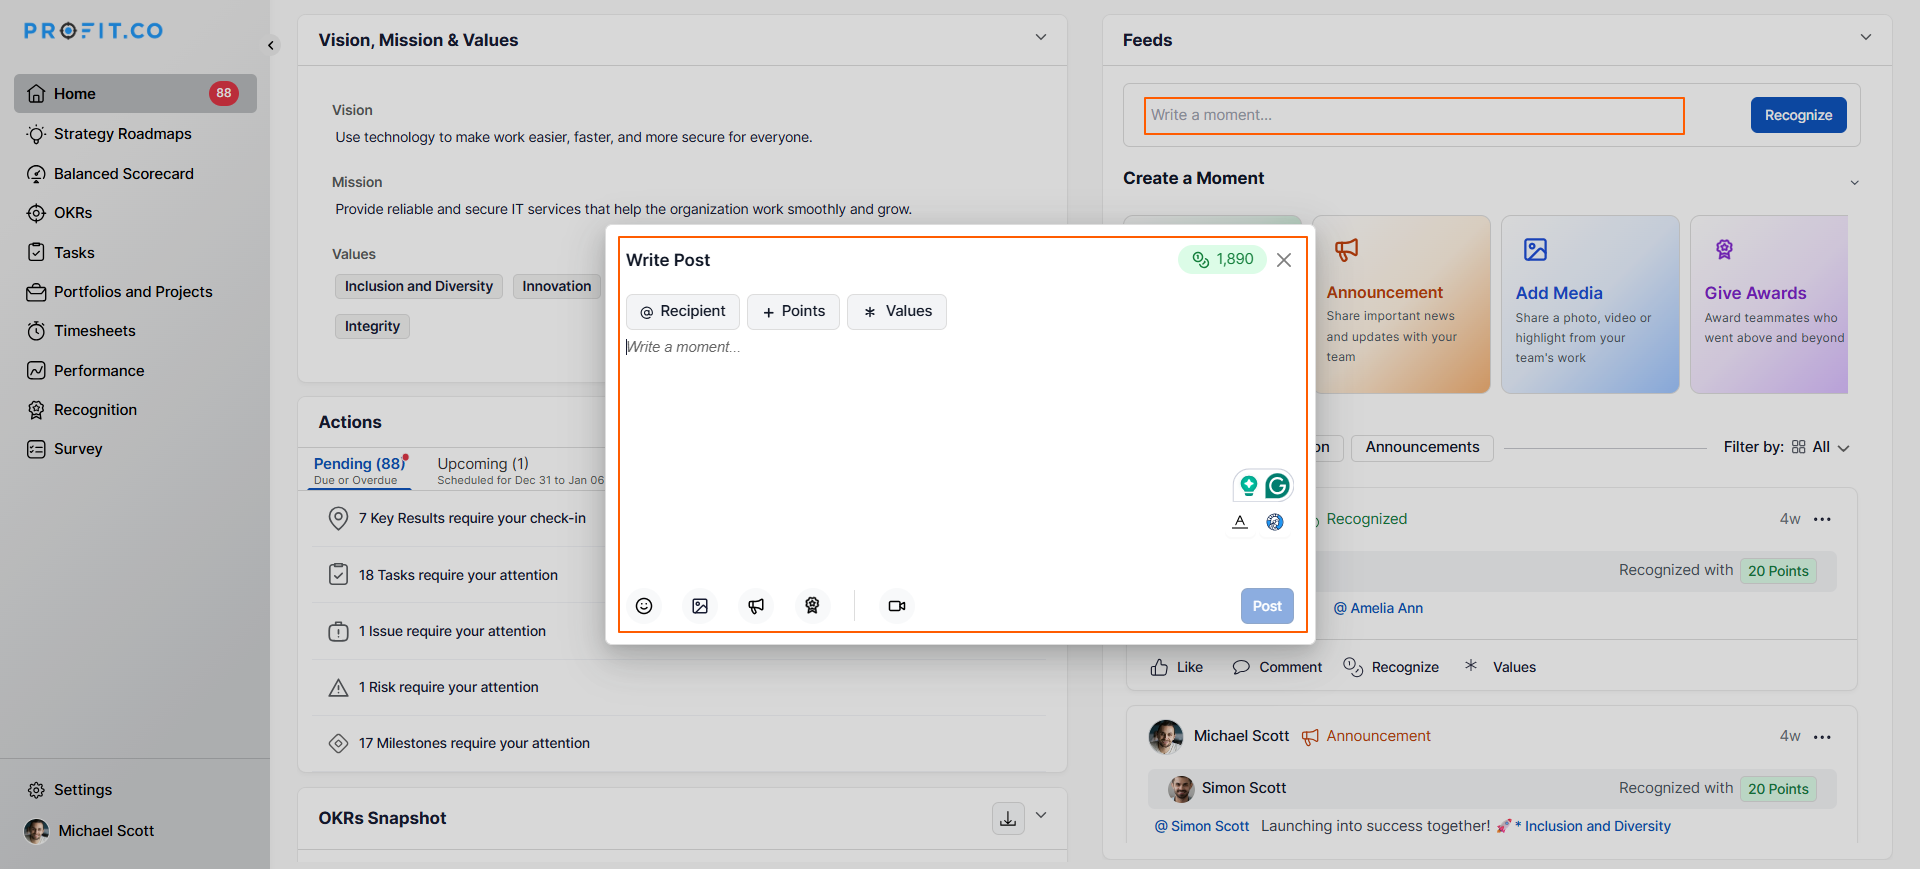The image size is (1920, 869).
Task: Select the Give Awards moment card
Action: [1769, 304]
